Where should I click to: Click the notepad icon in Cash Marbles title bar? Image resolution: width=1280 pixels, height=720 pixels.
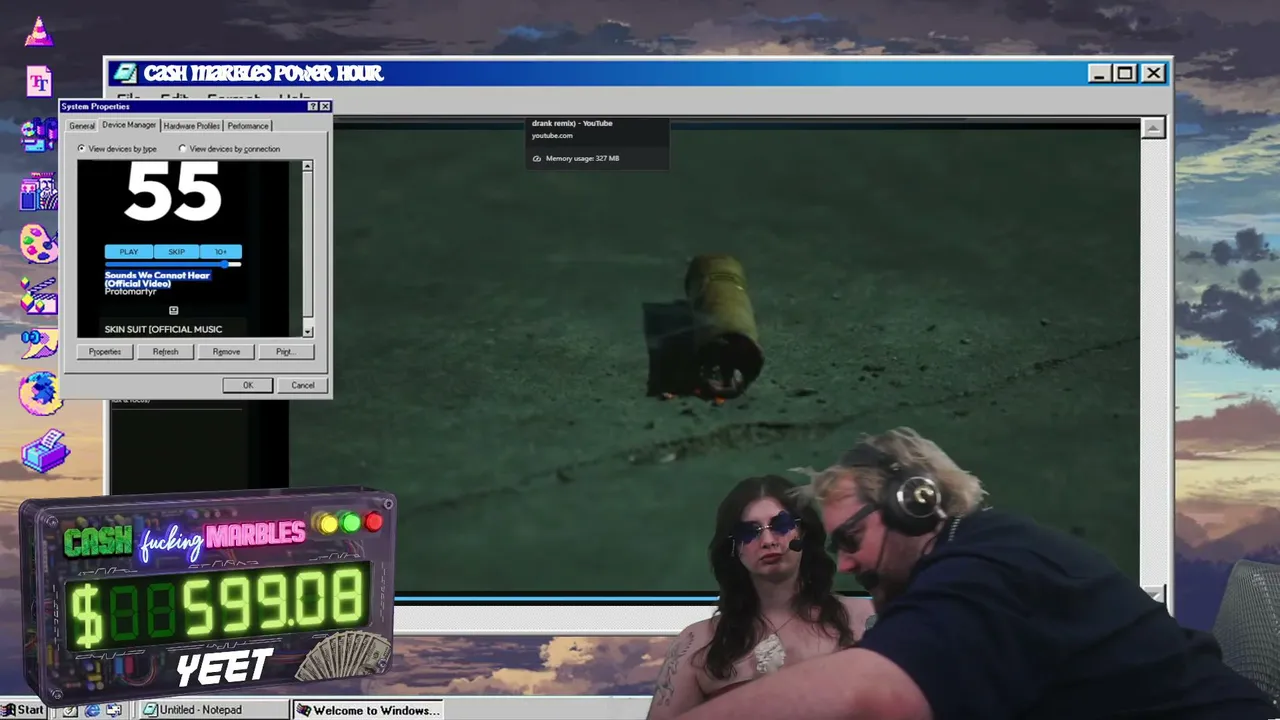point(125,73)
